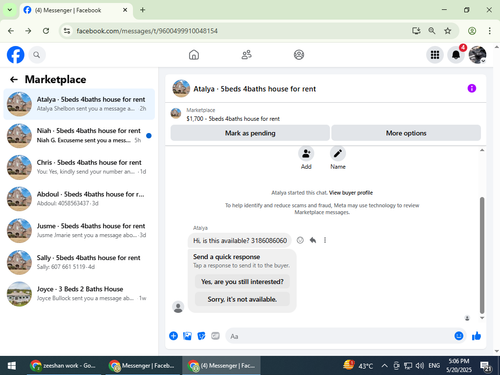Open browser zoom magnifier icon
The height and width of the screenshot is (375, 500).
tap(432, 31)
